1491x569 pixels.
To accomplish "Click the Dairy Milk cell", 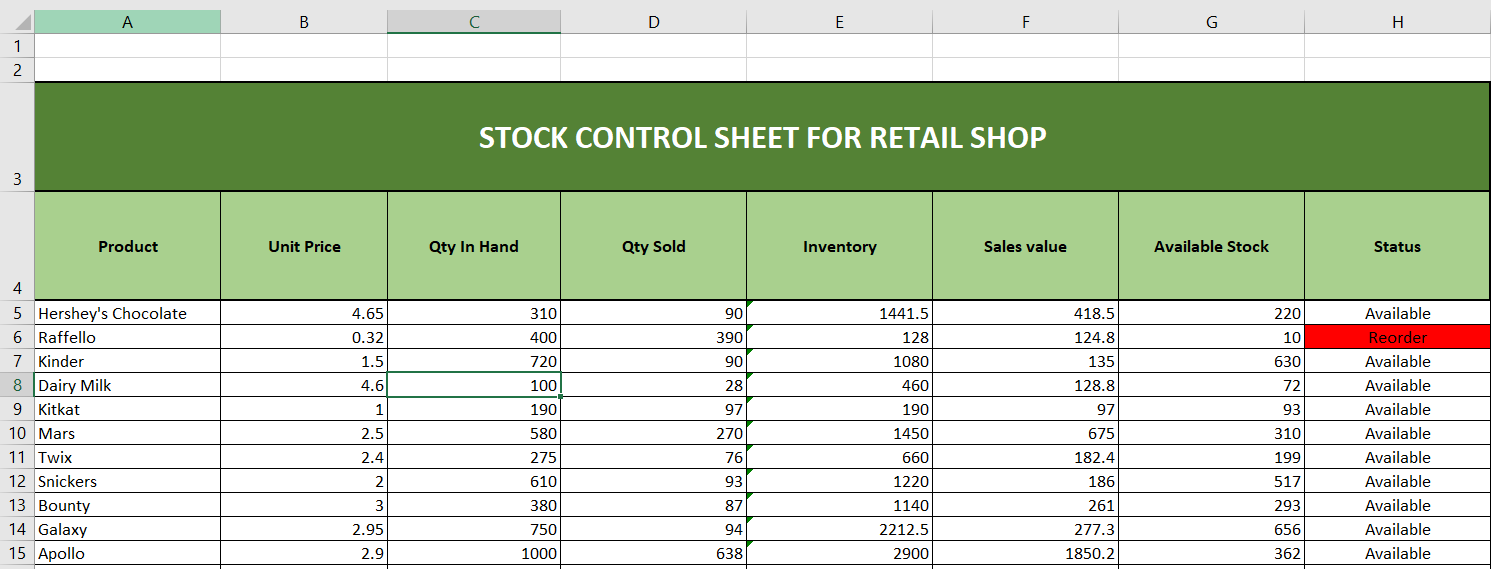I will coord(127,385).
